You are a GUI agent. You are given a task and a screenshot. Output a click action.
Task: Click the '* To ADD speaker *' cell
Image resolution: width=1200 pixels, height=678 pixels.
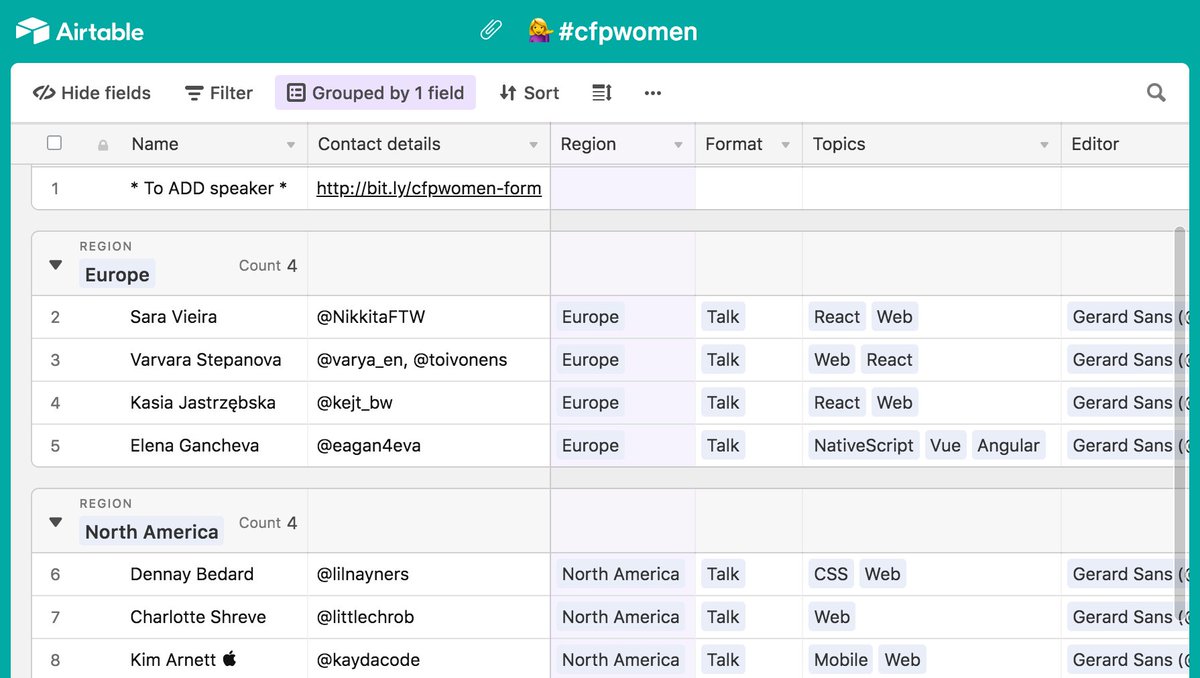click(x=209, y=188)
